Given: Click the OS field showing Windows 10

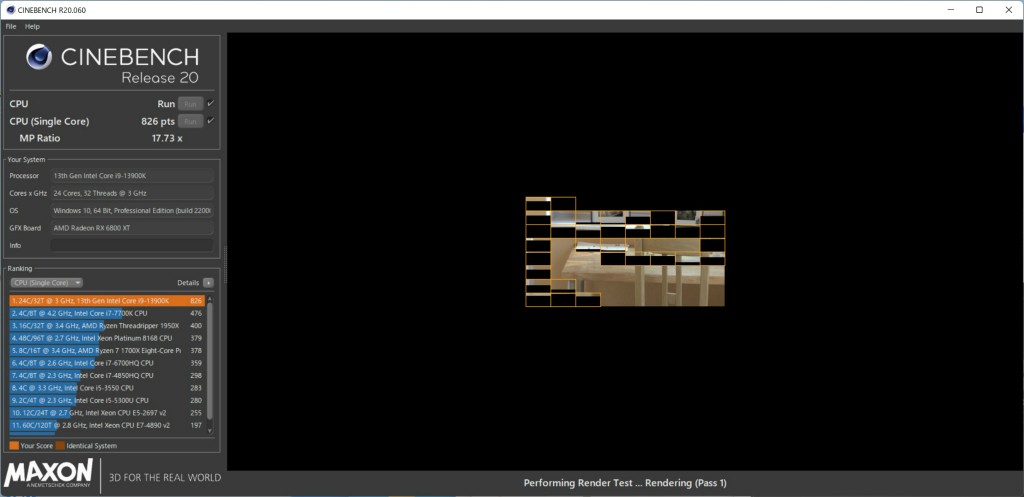Looking at the screenshot, I should (x=132, y=211).
